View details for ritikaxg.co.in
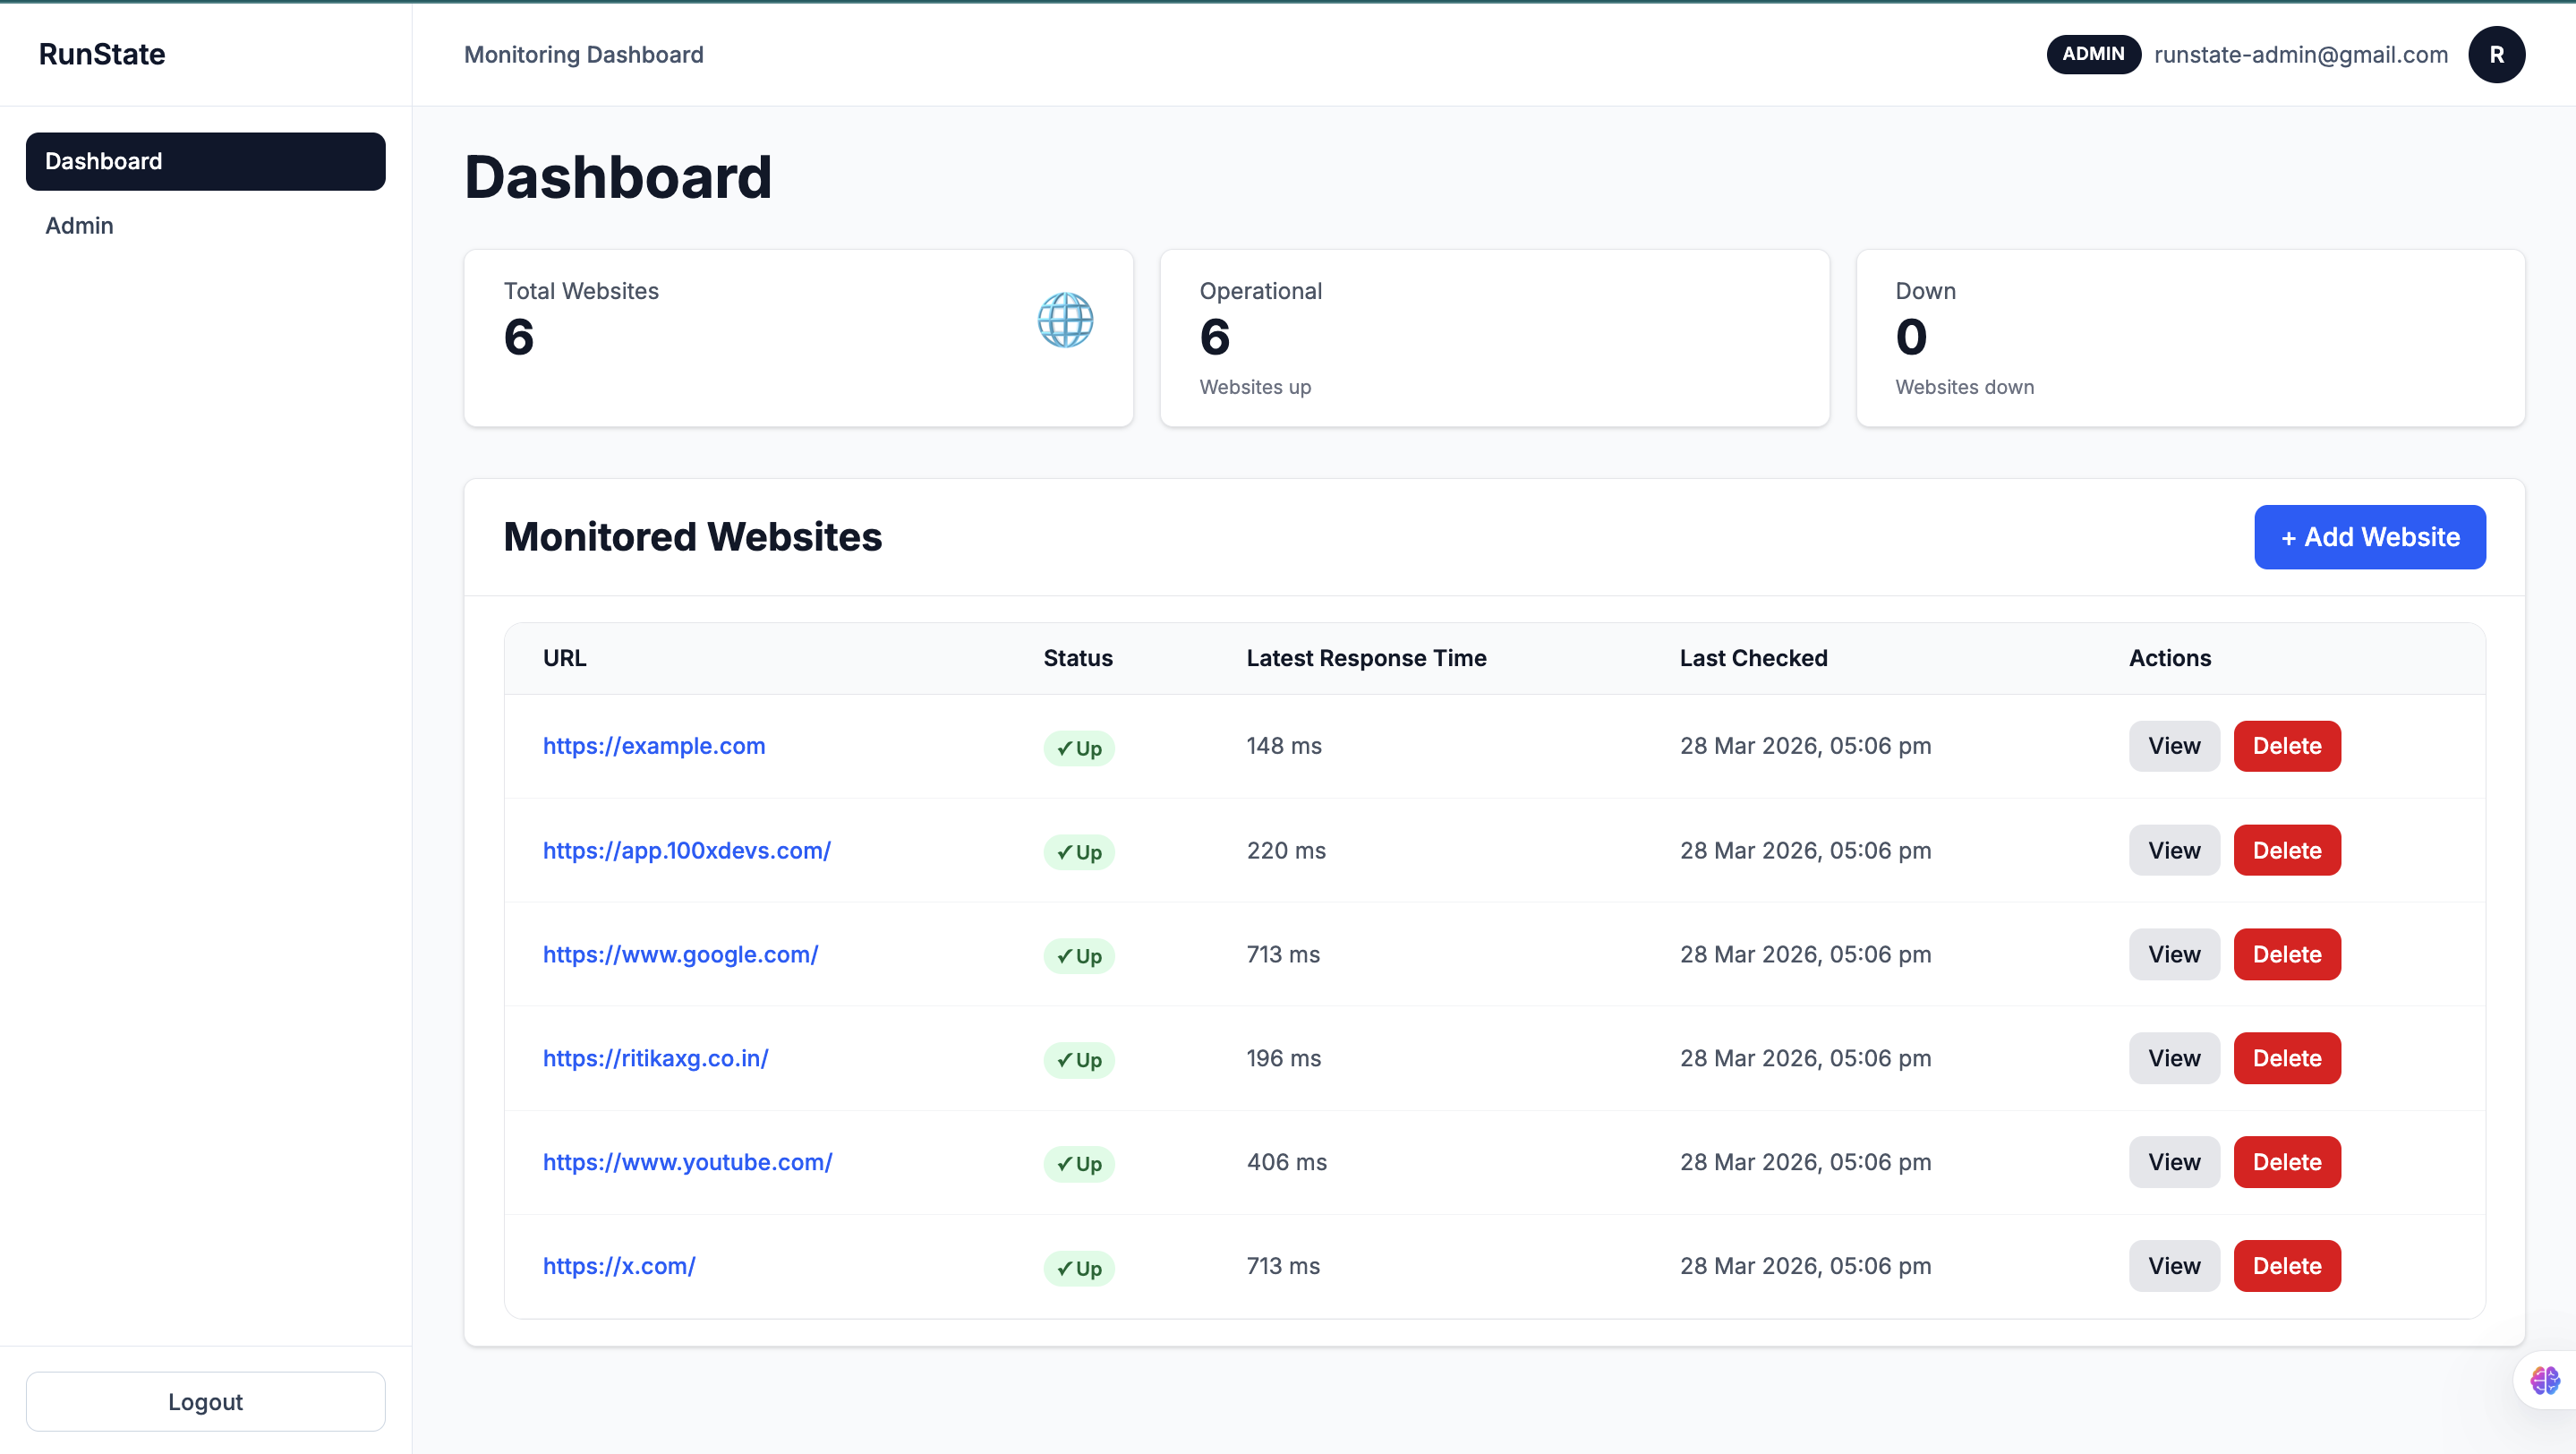 coord(2174,1058)
